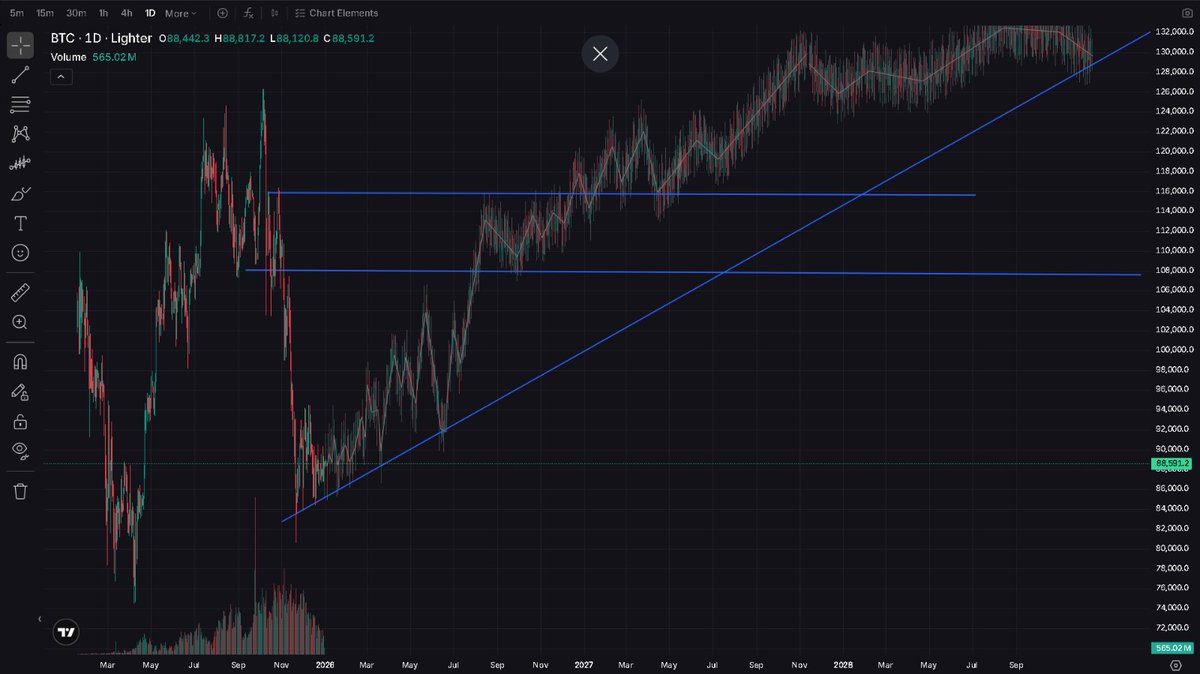Click the 2026 label on time axis
This screenshot has height=674, width=1200.
click(324, 663)
